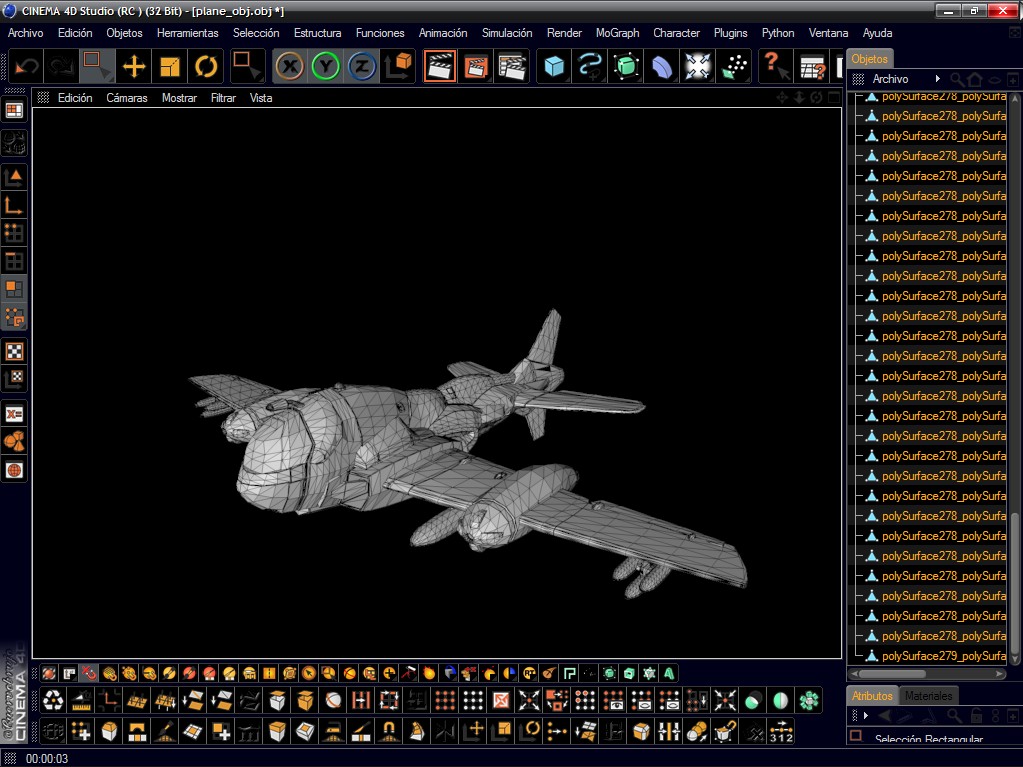Open the Python menu
The width and height of the screenshot is (1023, 767).
point(778,33)
